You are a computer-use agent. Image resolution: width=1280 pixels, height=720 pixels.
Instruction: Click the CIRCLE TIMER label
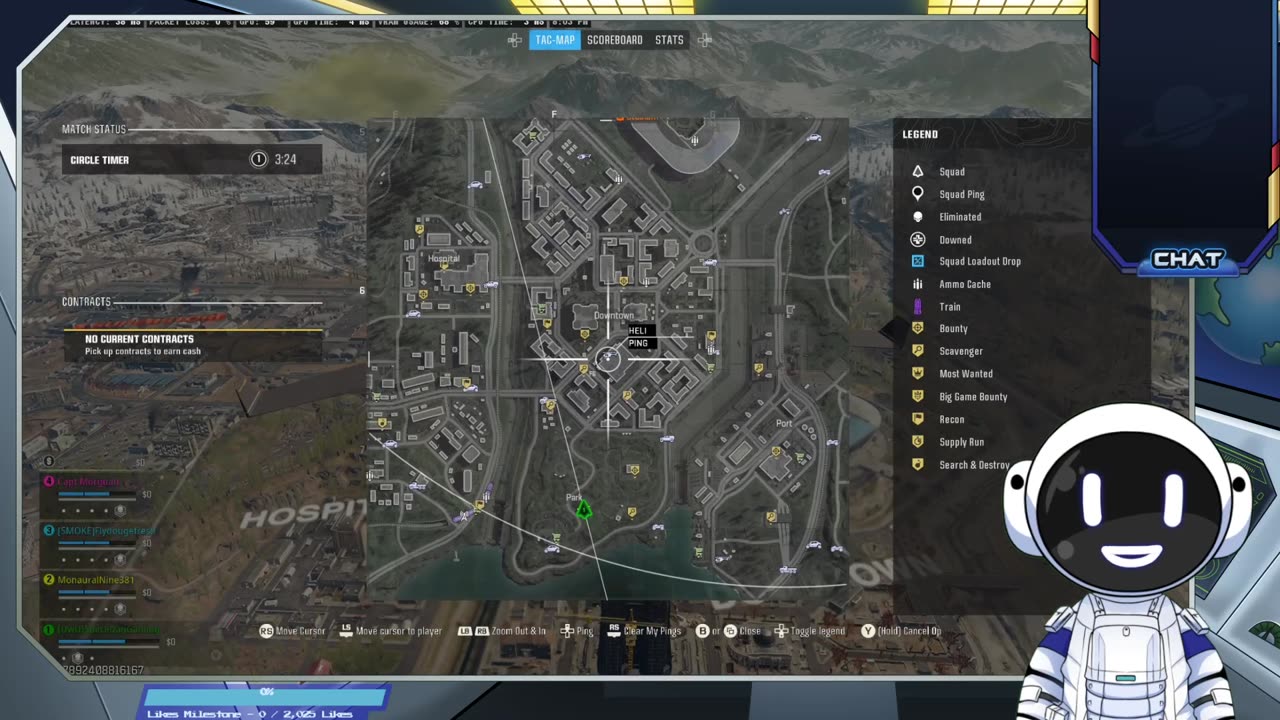(99, 160)
